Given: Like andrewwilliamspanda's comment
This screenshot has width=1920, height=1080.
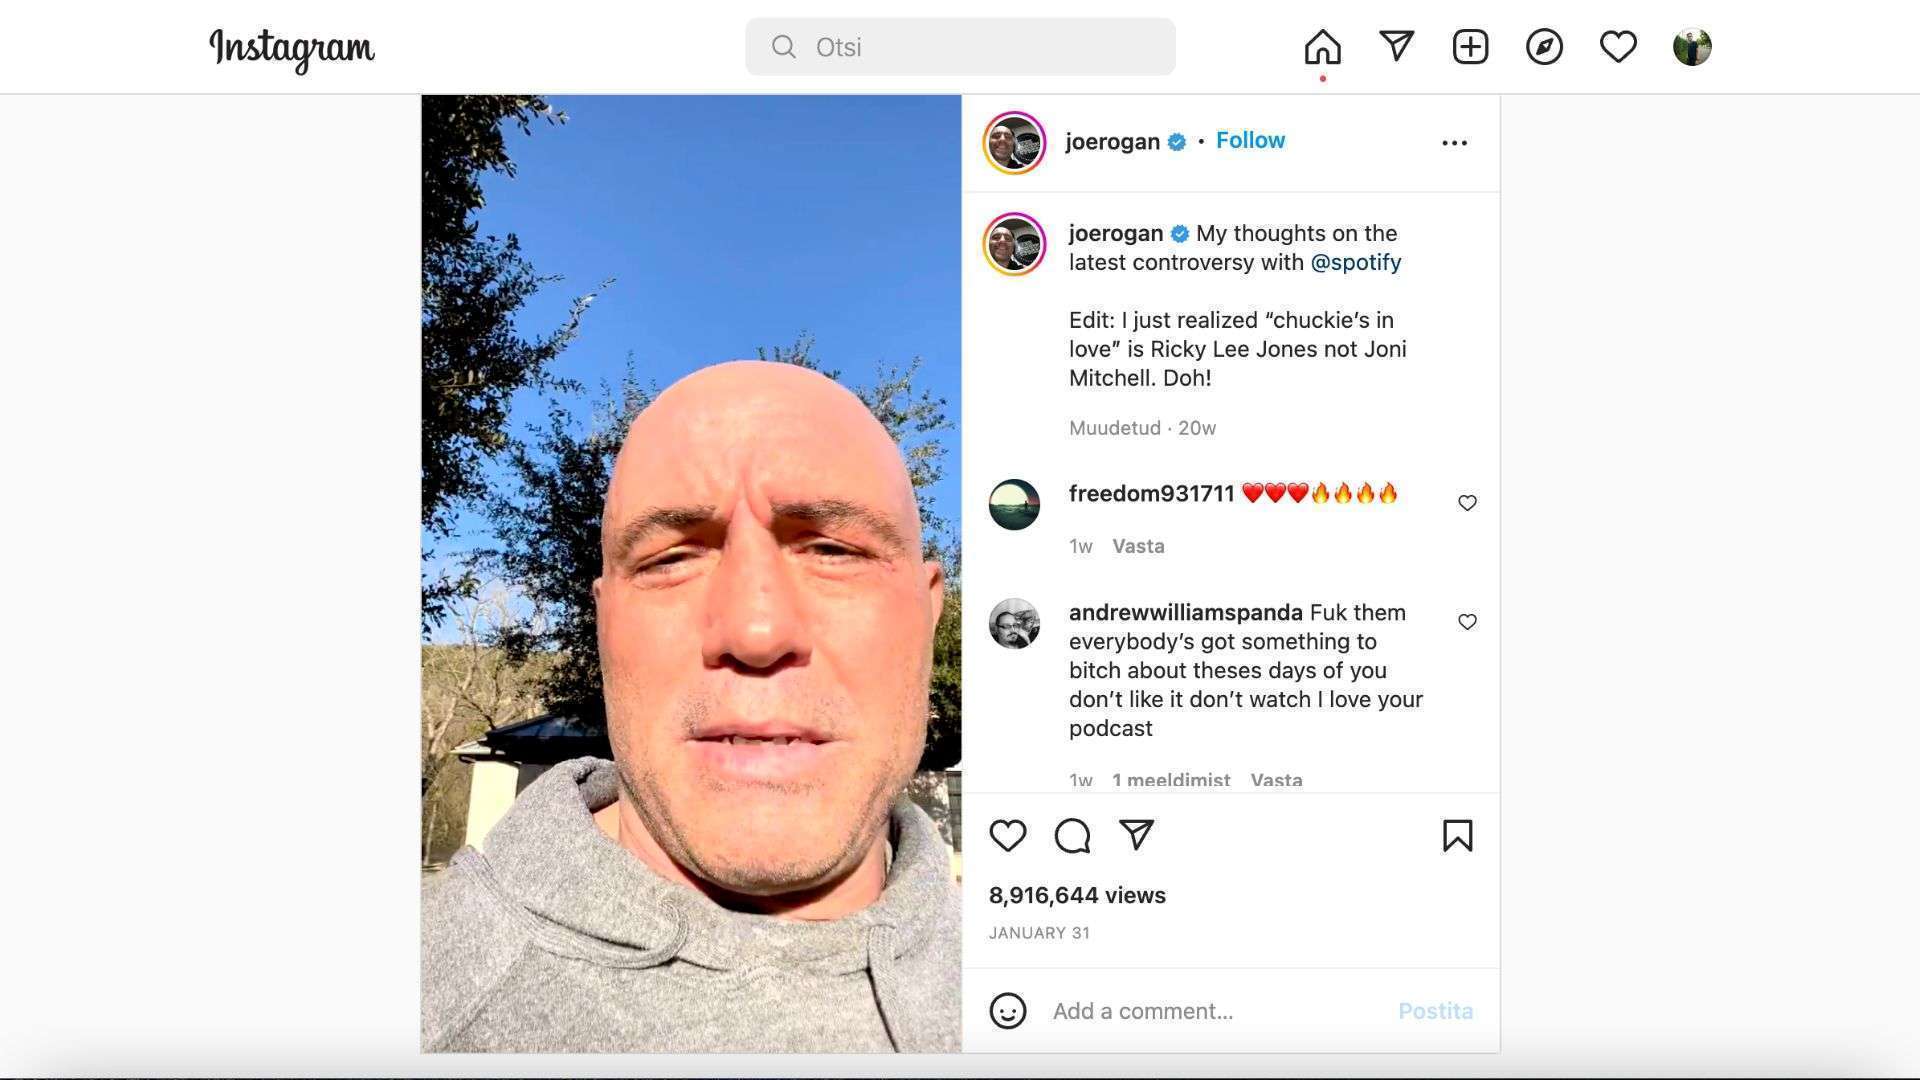Looking at the screenshot, I should (1467, 622).
